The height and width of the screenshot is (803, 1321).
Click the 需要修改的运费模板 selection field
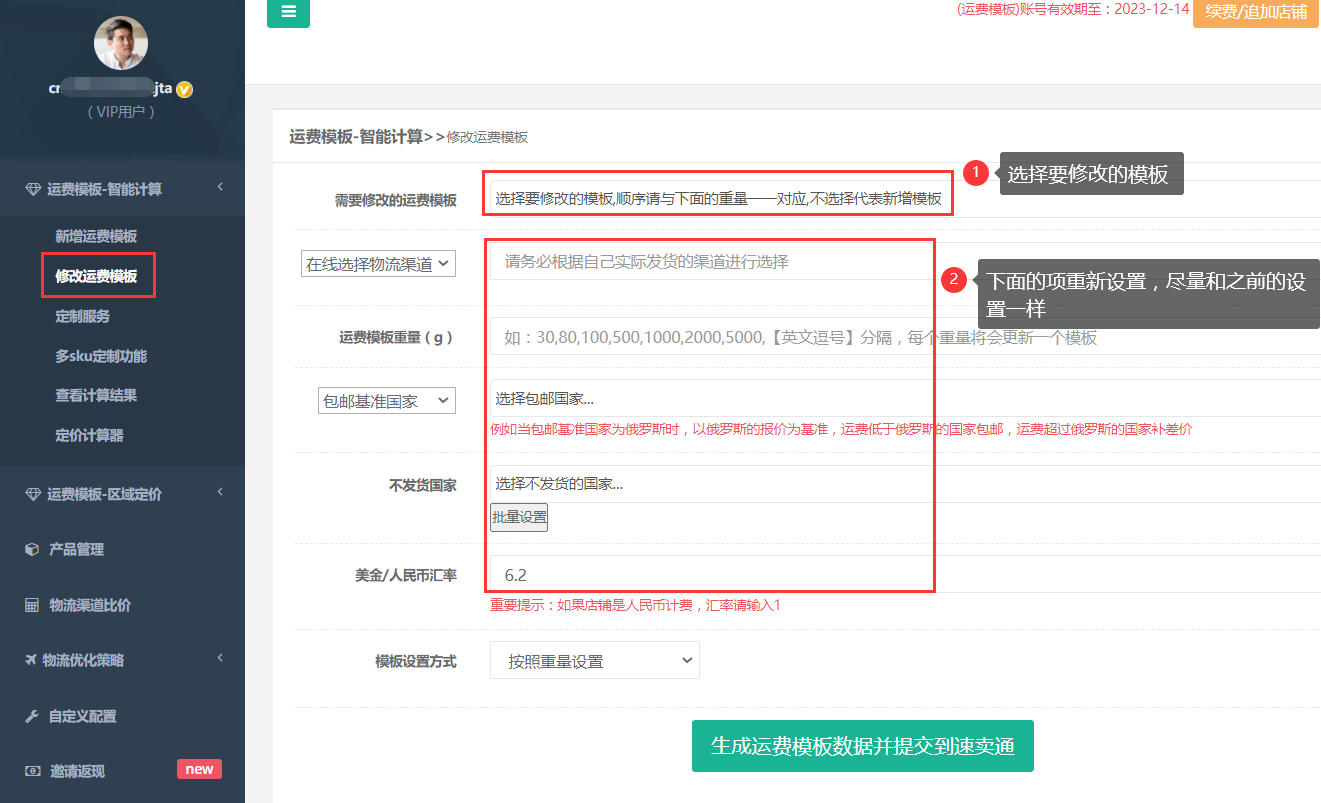click(x=905, y=198)
